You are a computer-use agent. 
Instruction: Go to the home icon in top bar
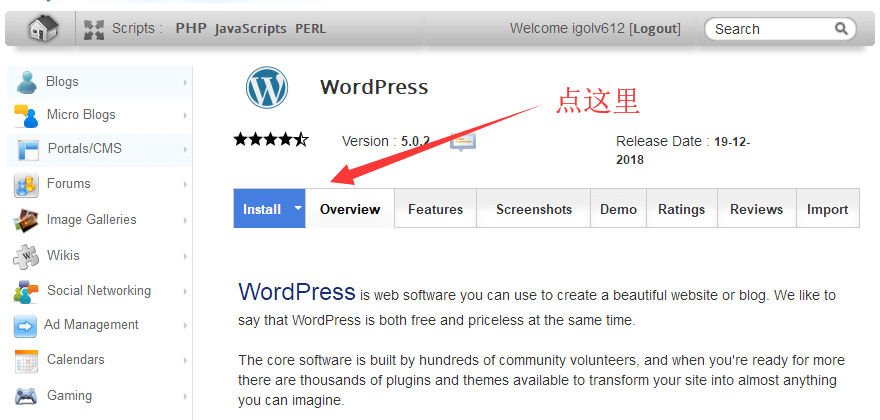[x=44, y=28]
